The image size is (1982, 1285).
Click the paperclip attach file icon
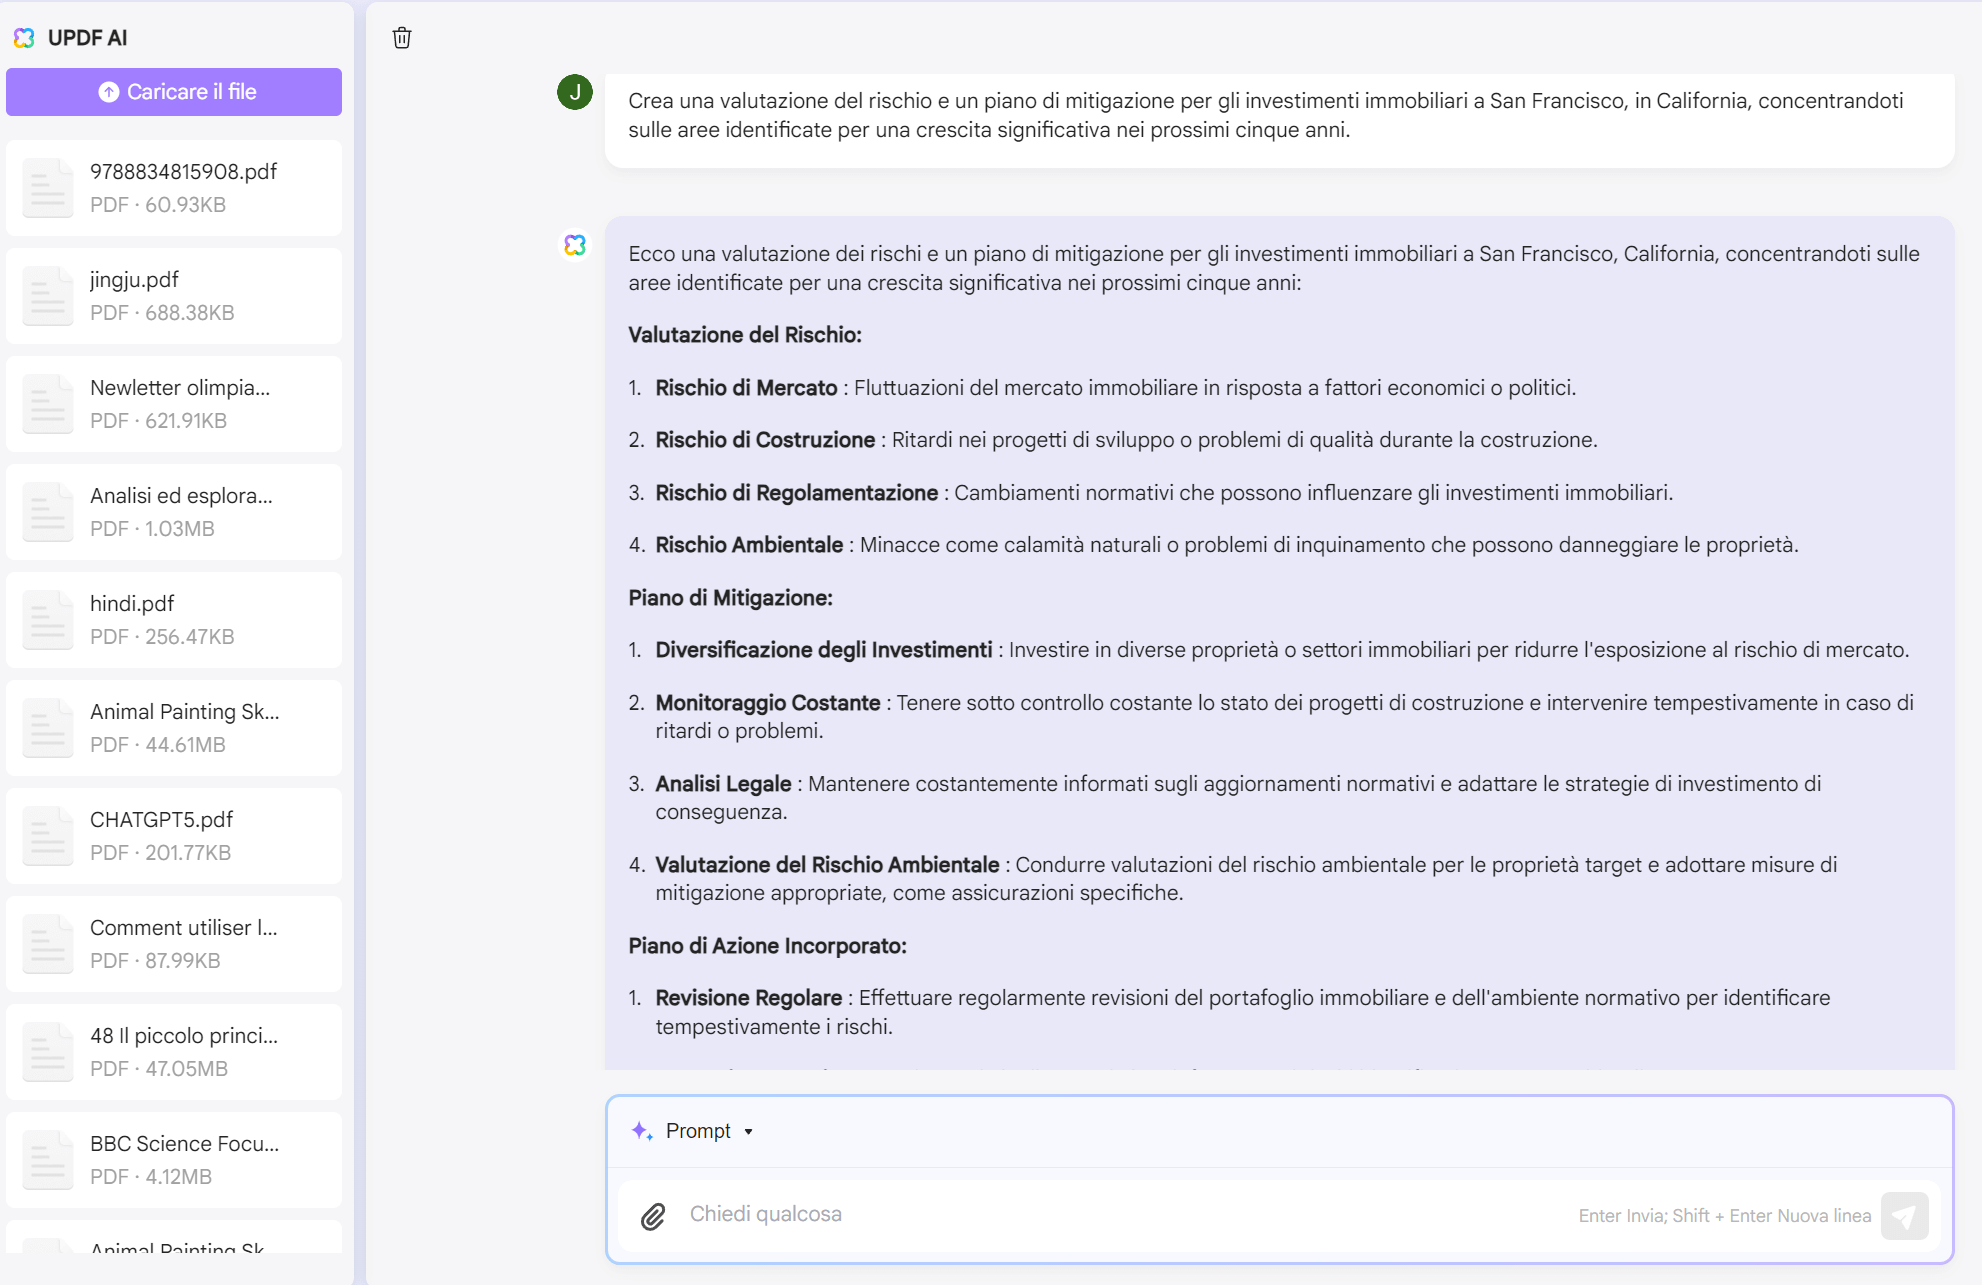click(x=653, y=1216)
